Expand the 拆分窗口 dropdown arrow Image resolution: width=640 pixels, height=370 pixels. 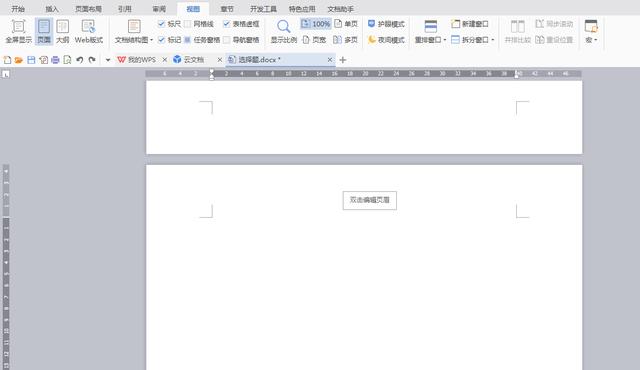(493, 40)
